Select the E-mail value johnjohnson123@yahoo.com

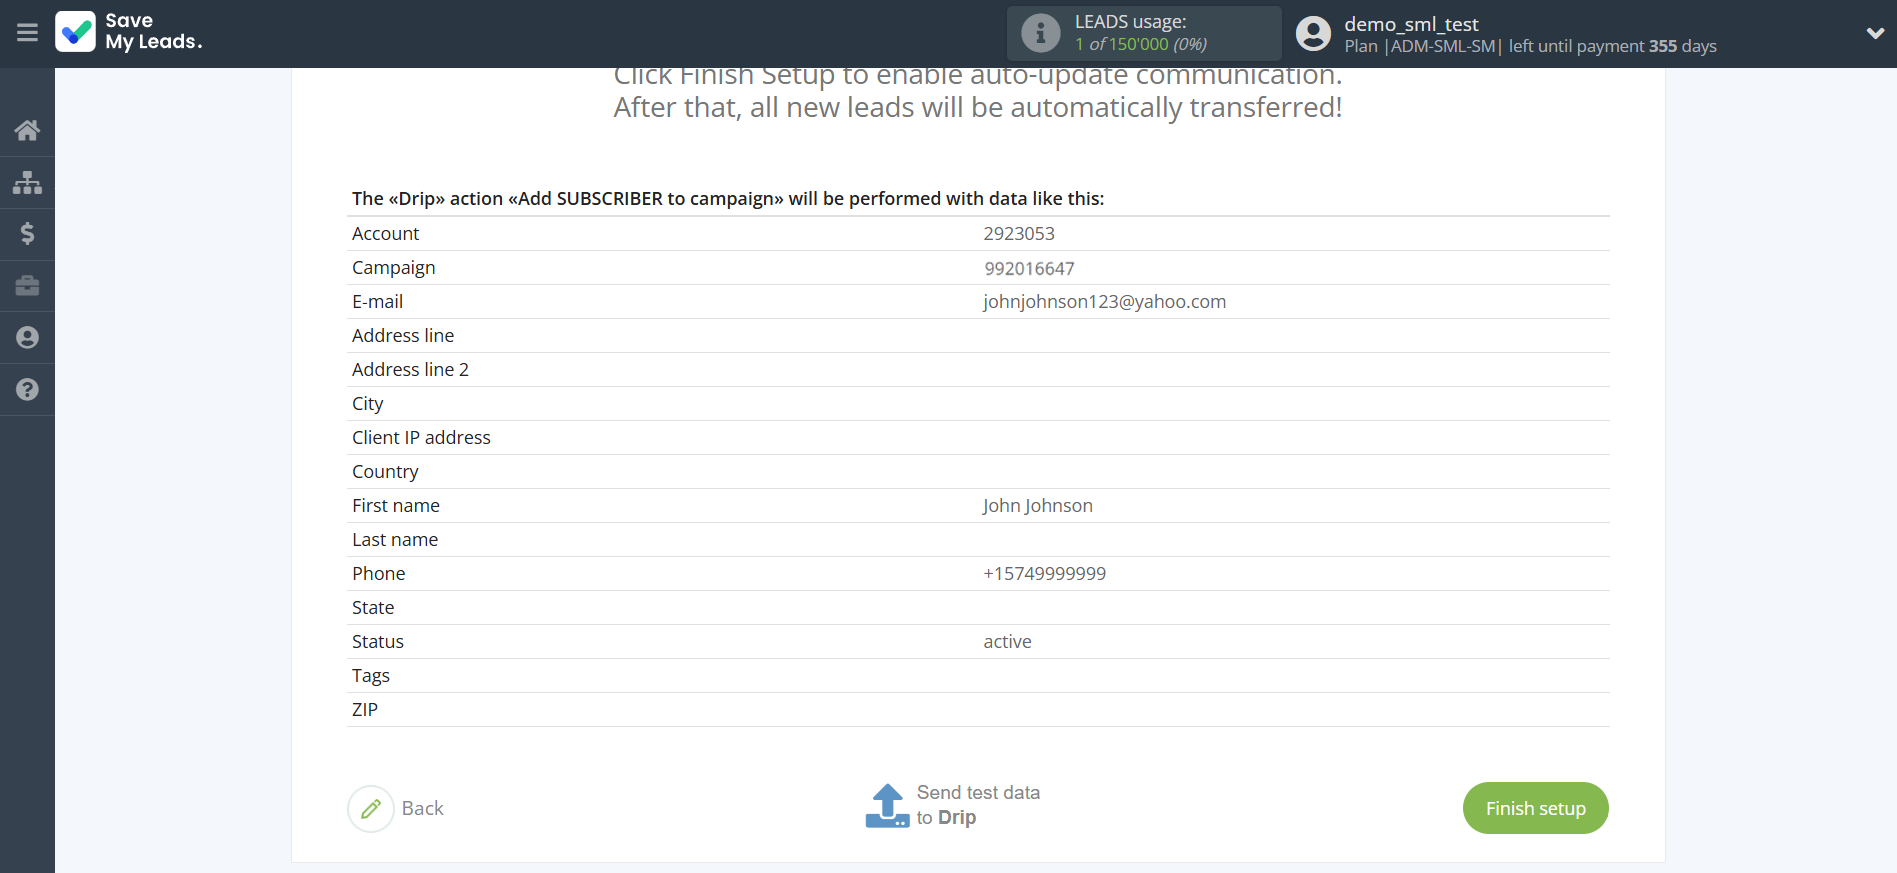1104,302
